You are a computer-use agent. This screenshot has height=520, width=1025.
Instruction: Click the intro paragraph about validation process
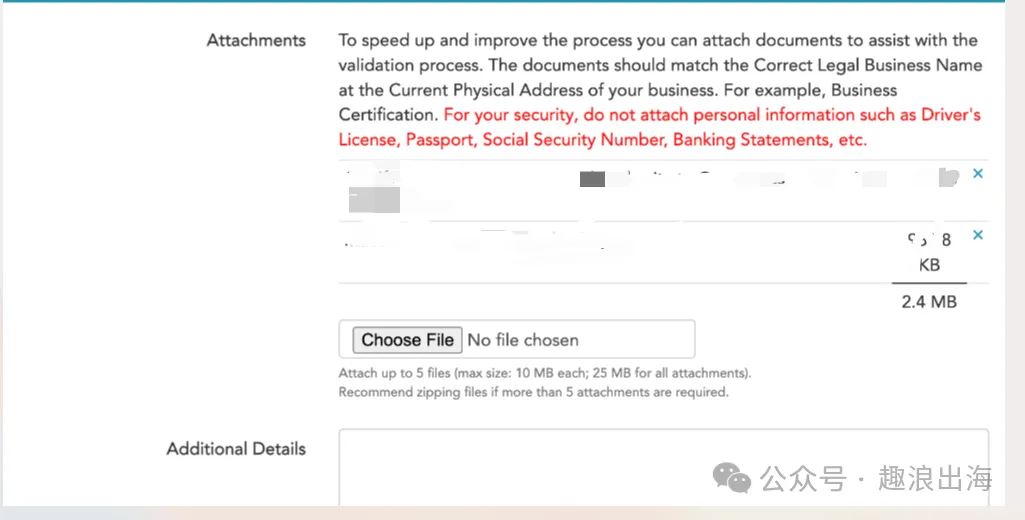(660, 78)
